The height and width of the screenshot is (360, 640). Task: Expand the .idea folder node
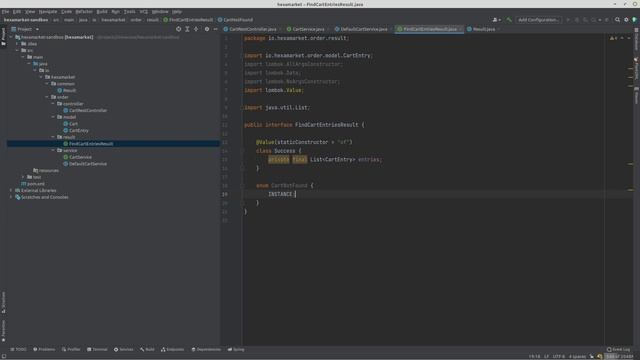coord(17,44)
